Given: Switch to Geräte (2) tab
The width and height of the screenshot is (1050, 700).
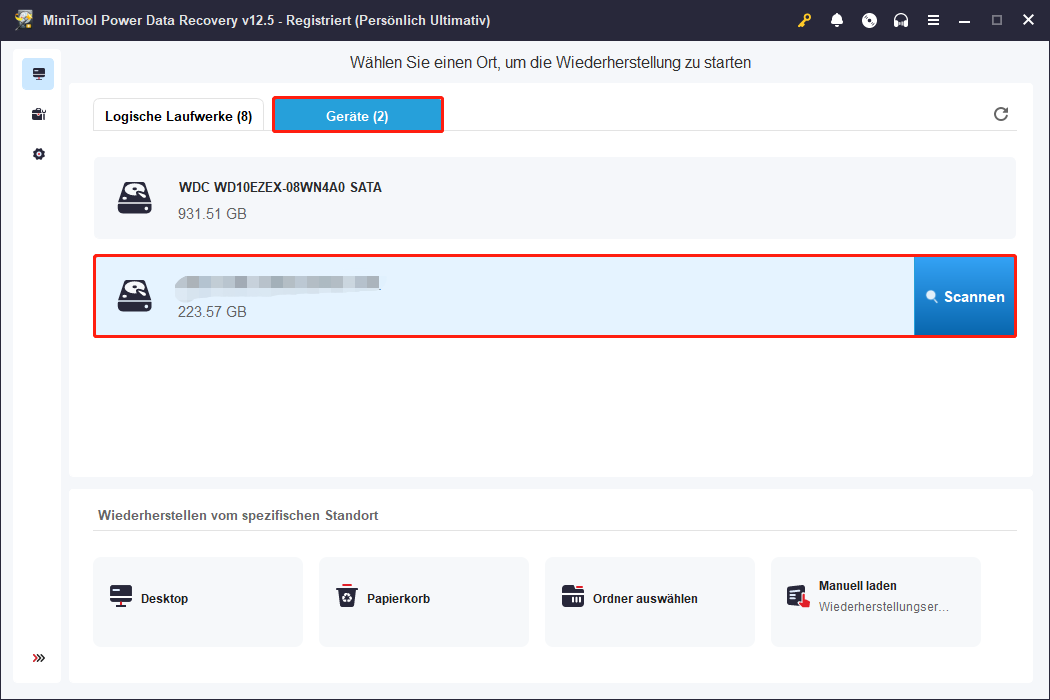Looking at the screenshot, I should pyautogui.click(x=358, y=115).
